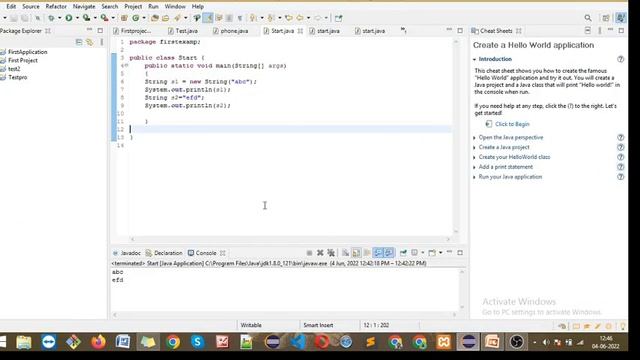Open Package Explorer view menu
The height and width of the screenshot is (360, 640).
pyautogui.click(x=101, y=42)
